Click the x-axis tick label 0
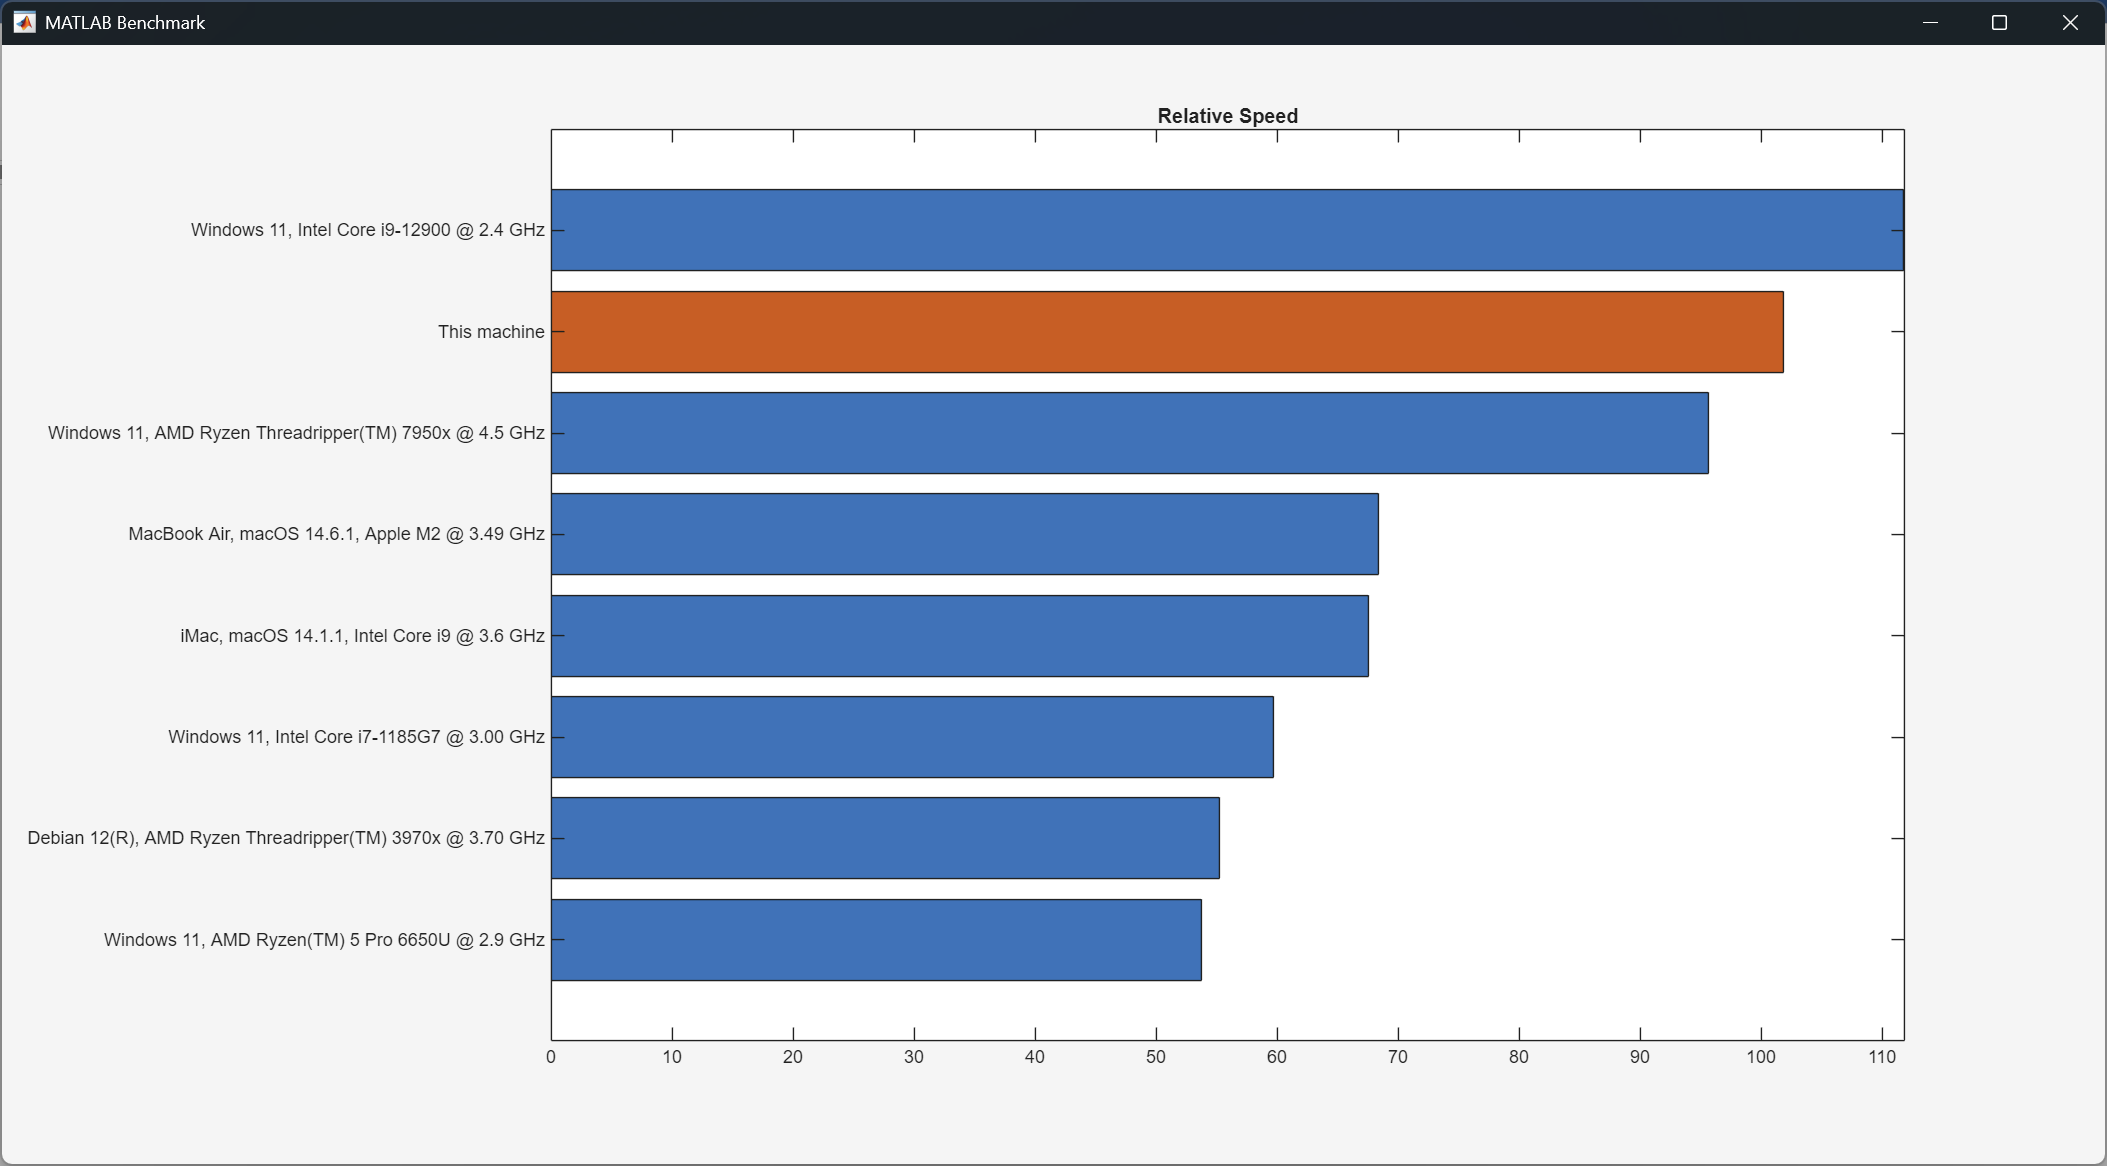 click(551, 1057)
